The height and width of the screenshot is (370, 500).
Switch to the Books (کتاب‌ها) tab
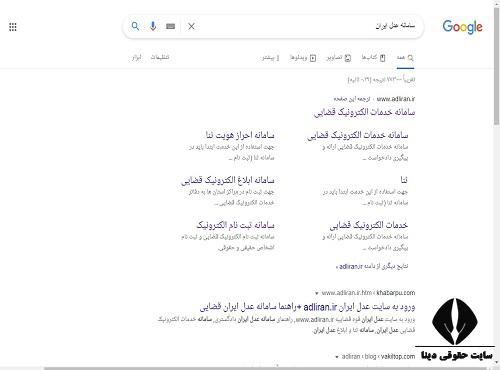point(373,58)
